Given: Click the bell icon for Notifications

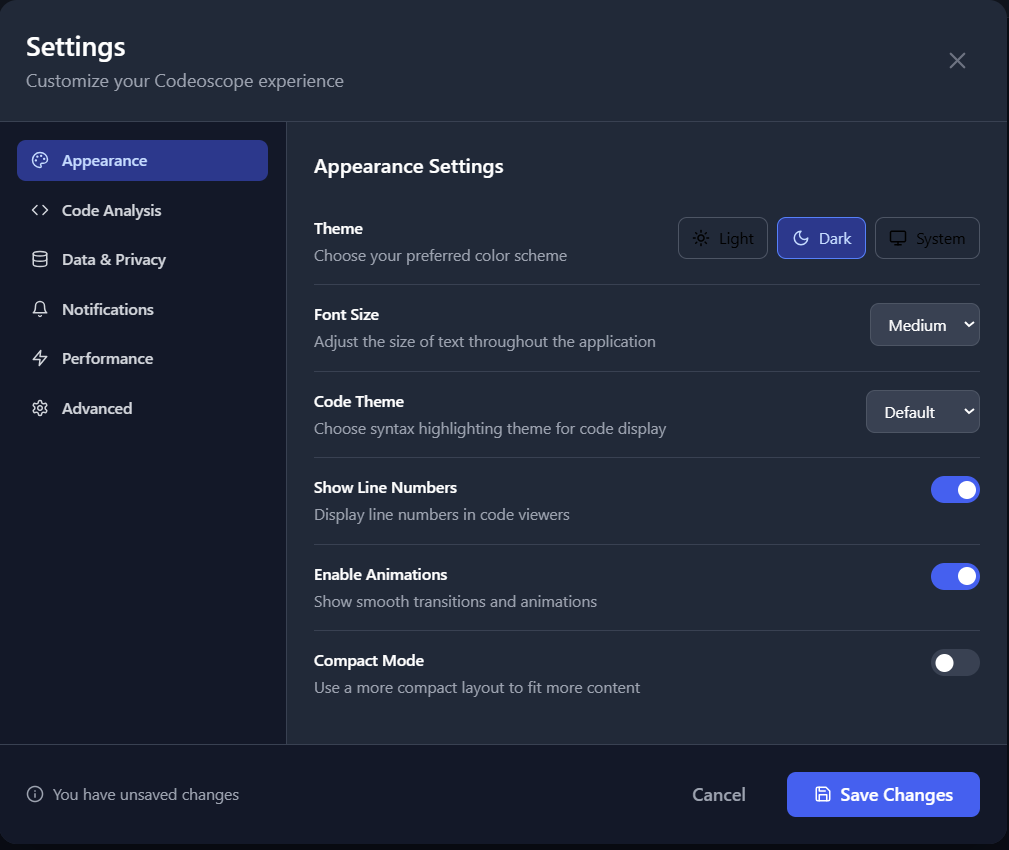Looking at the screenshot, I should 40,309.
